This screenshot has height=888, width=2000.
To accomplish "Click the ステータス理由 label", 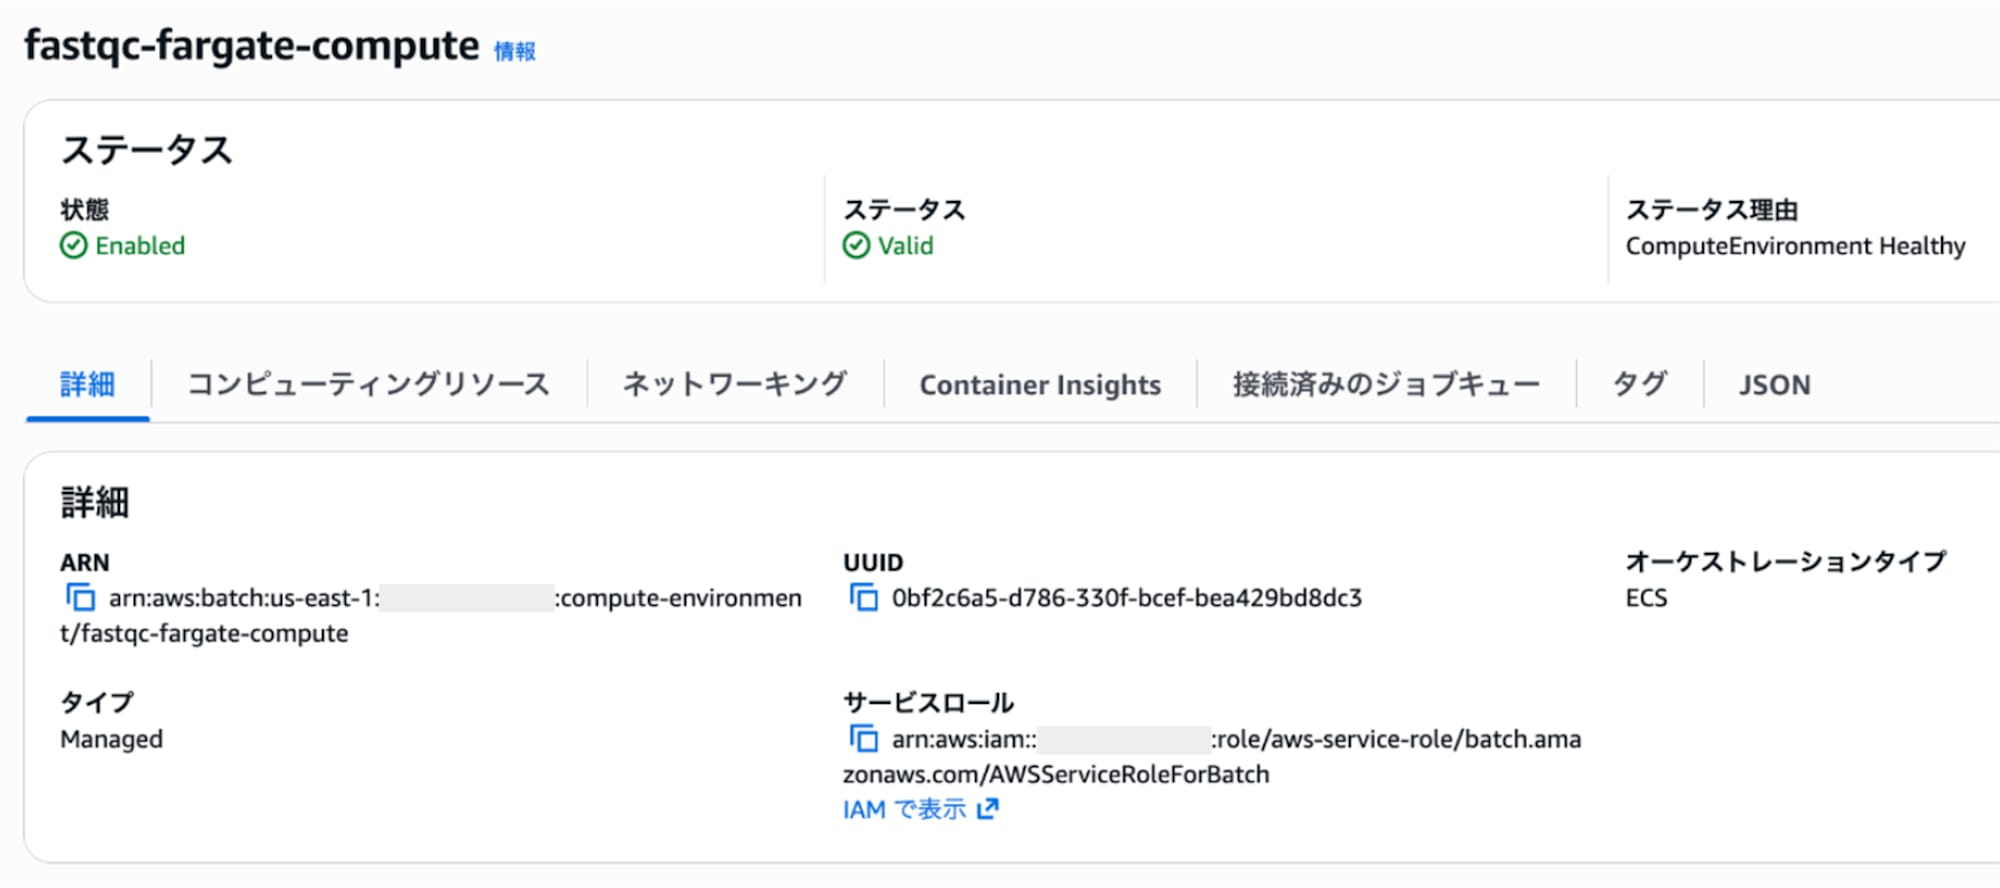I will [1711, 209].
